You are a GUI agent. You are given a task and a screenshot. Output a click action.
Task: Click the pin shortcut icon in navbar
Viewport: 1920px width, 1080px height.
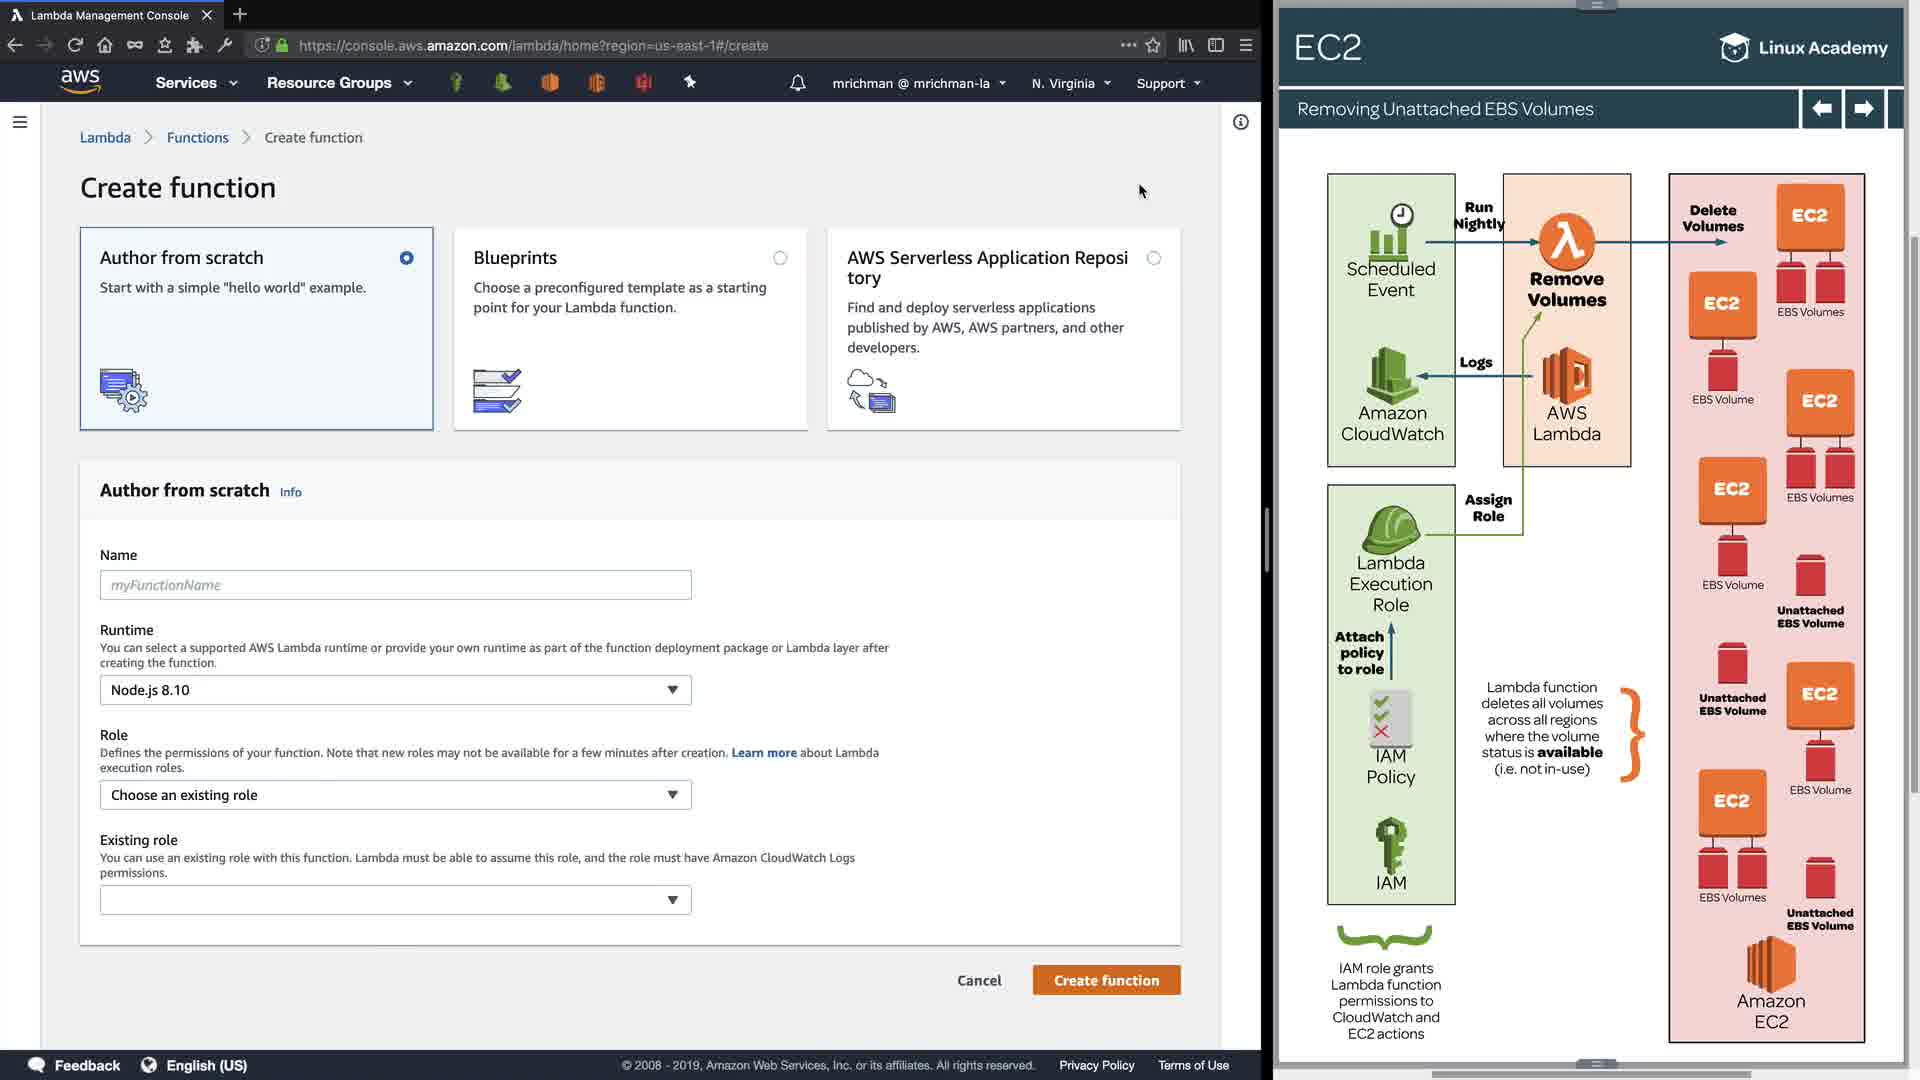[690, 82]
